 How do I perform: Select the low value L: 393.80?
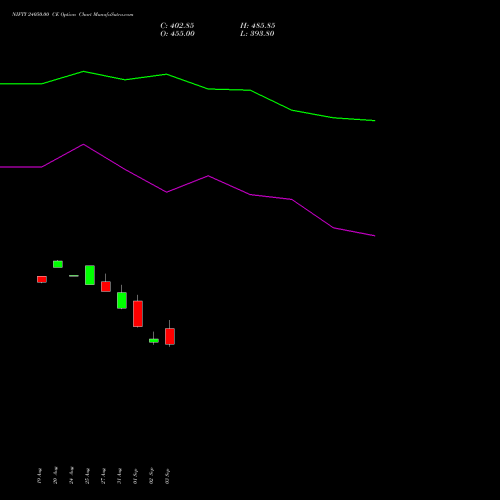(x=257, y=34)
